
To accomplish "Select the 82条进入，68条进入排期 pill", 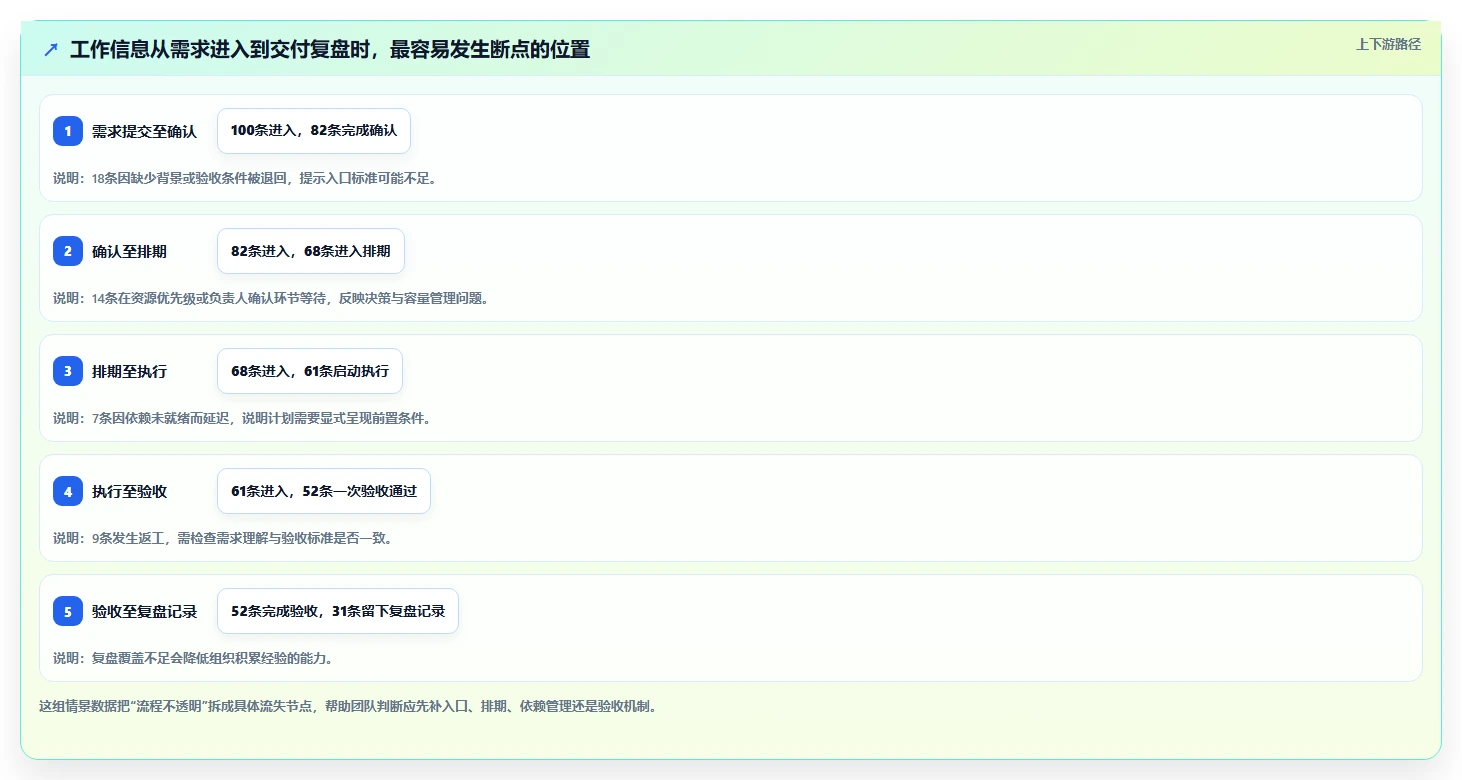I will [x=311, y=251].
